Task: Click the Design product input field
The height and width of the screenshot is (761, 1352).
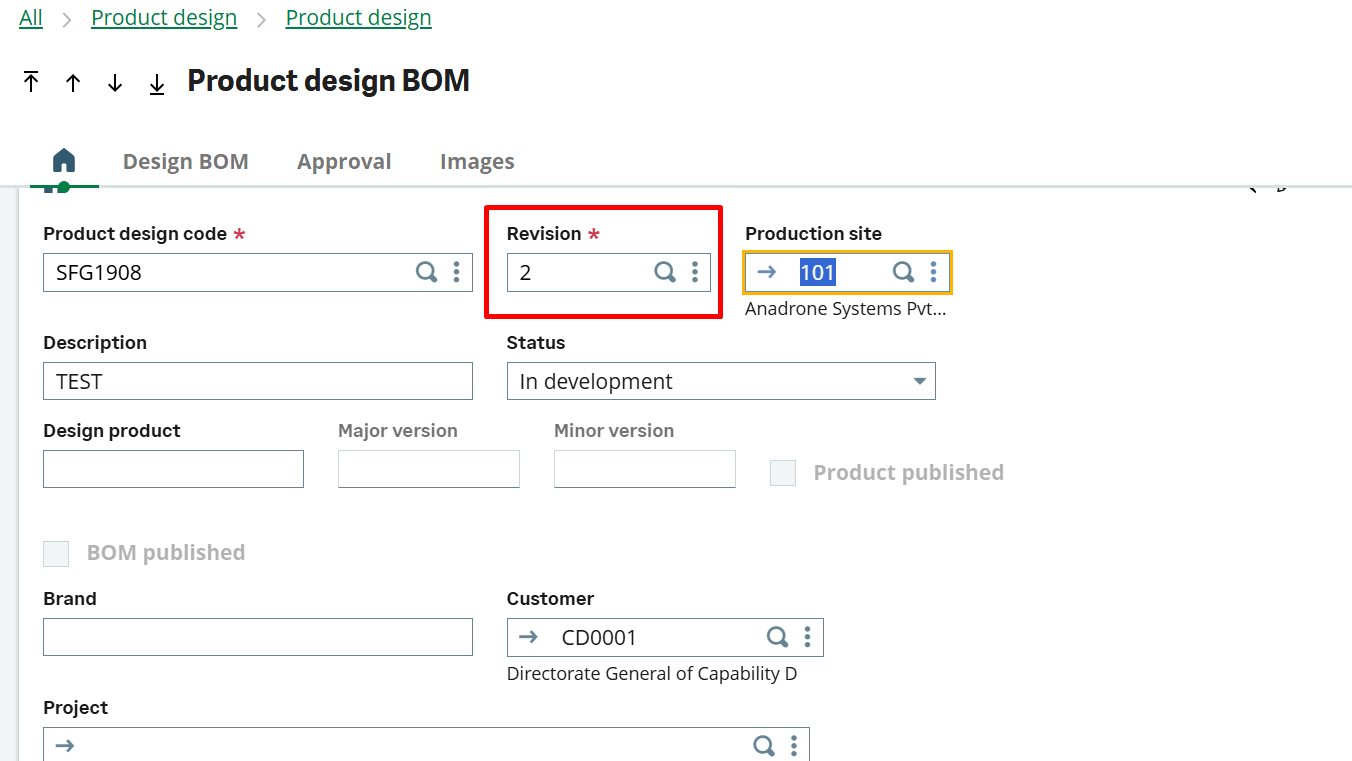Action: (173, 469)
